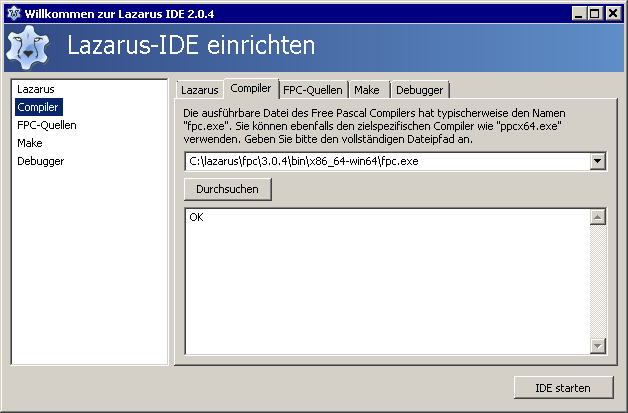This screenshot has width=628, height=413.
Task: Expand the compiler path dropdown arrow
Action: [x=598, y=161]
